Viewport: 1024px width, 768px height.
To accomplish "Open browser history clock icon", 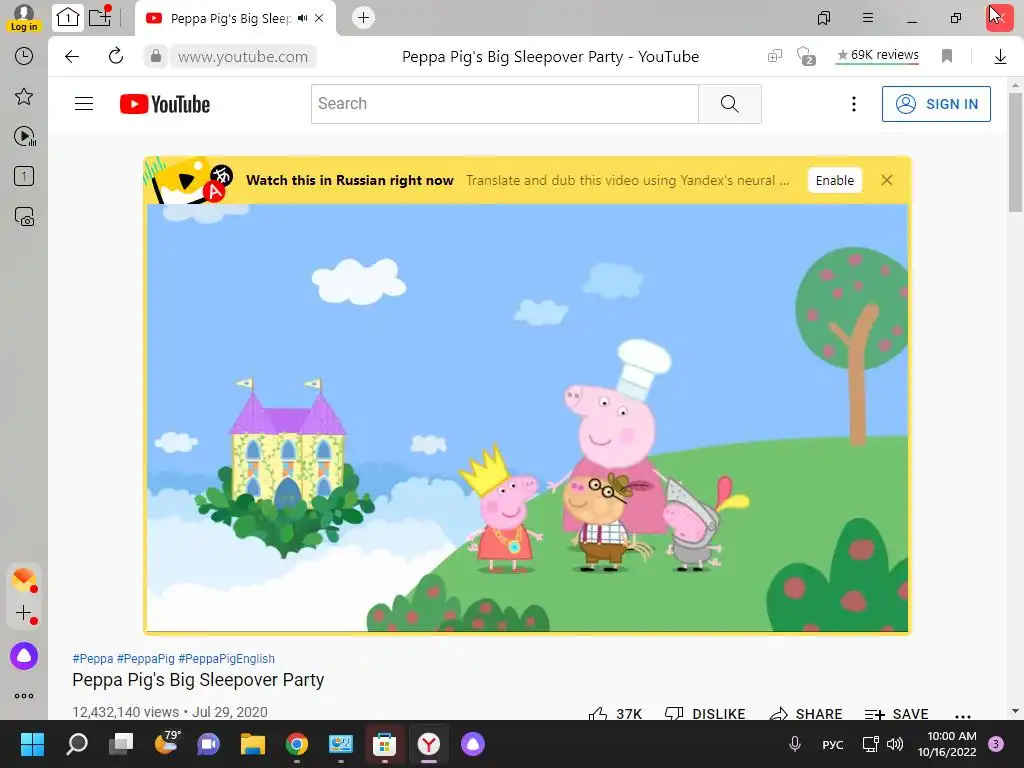I will coord(24,56).
